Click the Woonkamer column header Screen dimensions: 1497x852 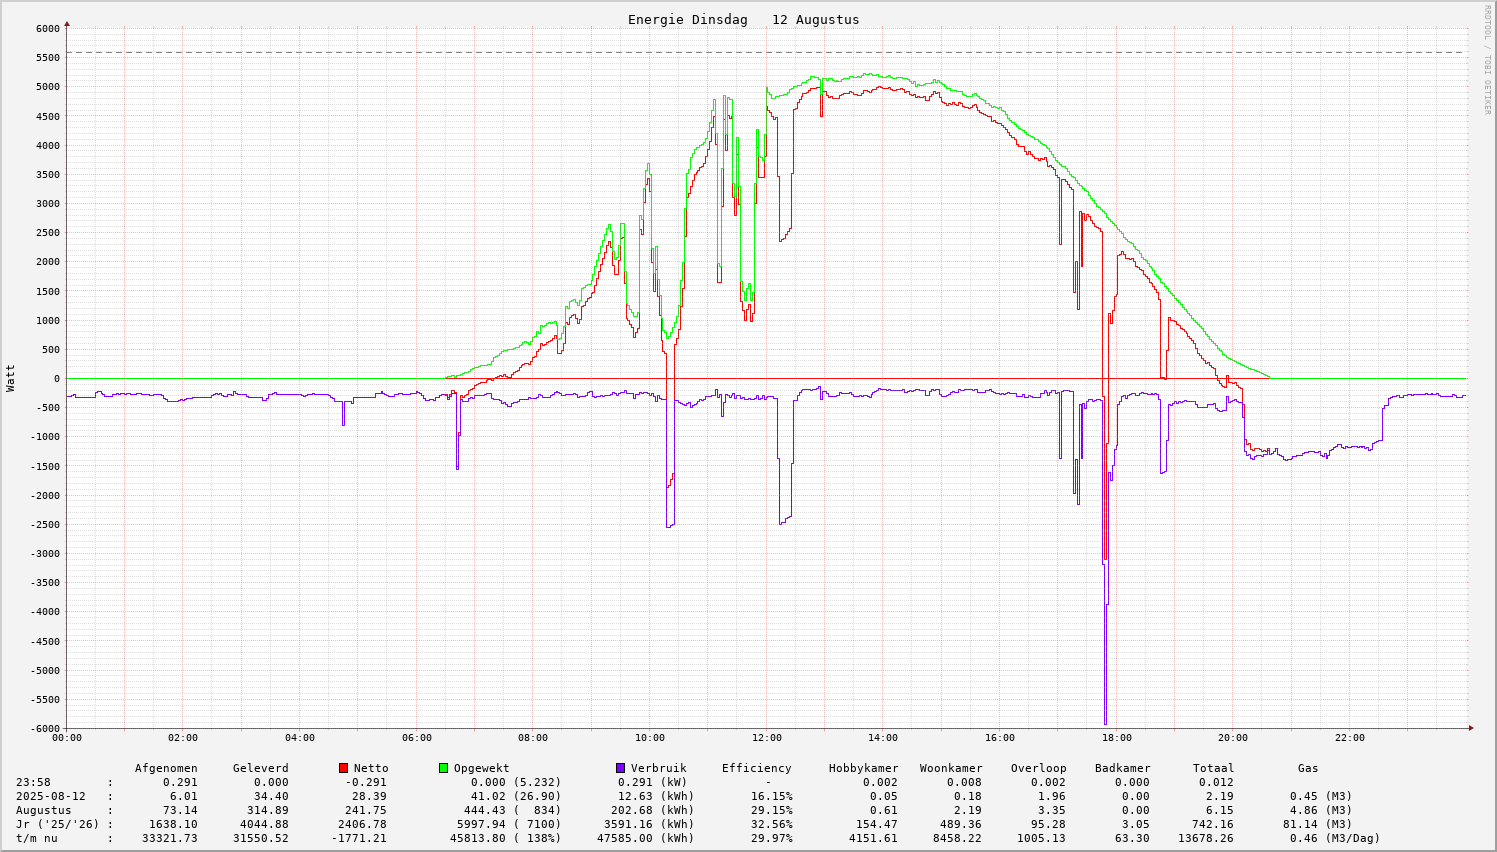950,768
